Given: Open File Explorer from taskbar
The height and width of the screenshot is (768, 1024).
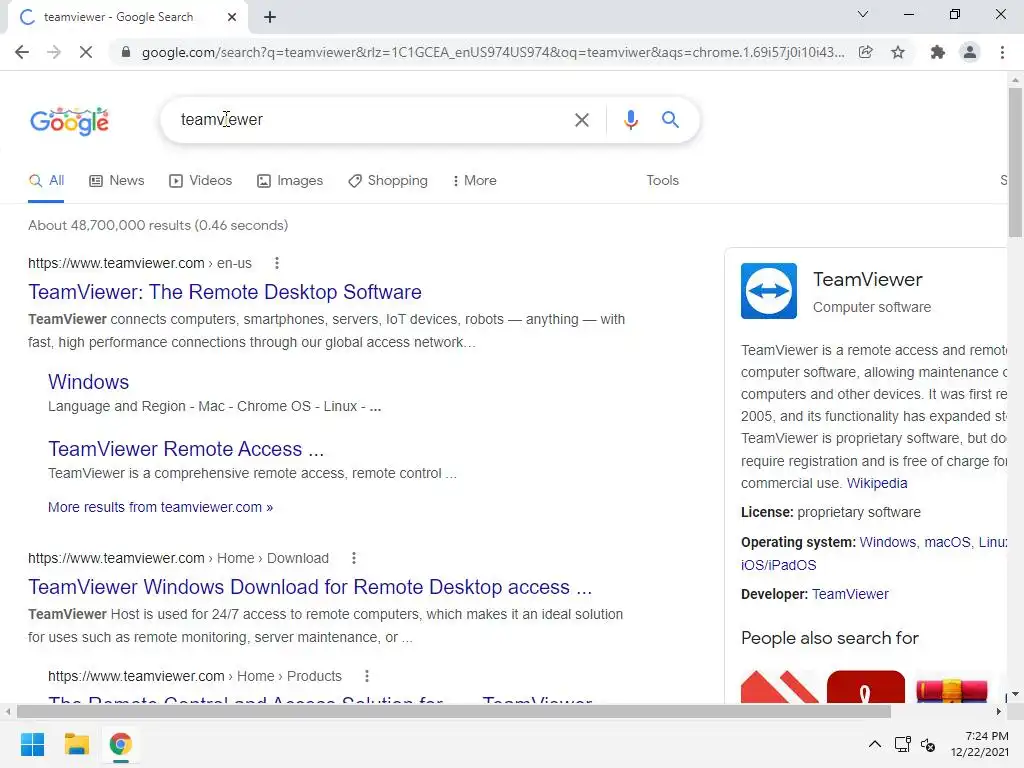Looking at the screenshot, I should 76,744.
